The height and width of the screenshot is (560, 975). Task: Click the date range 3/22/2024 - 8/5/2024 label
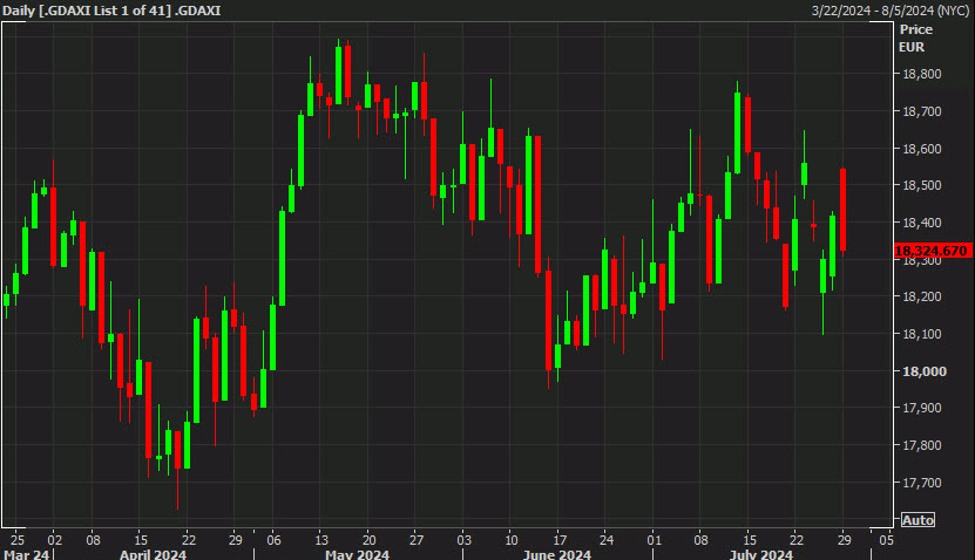(890, 11)
